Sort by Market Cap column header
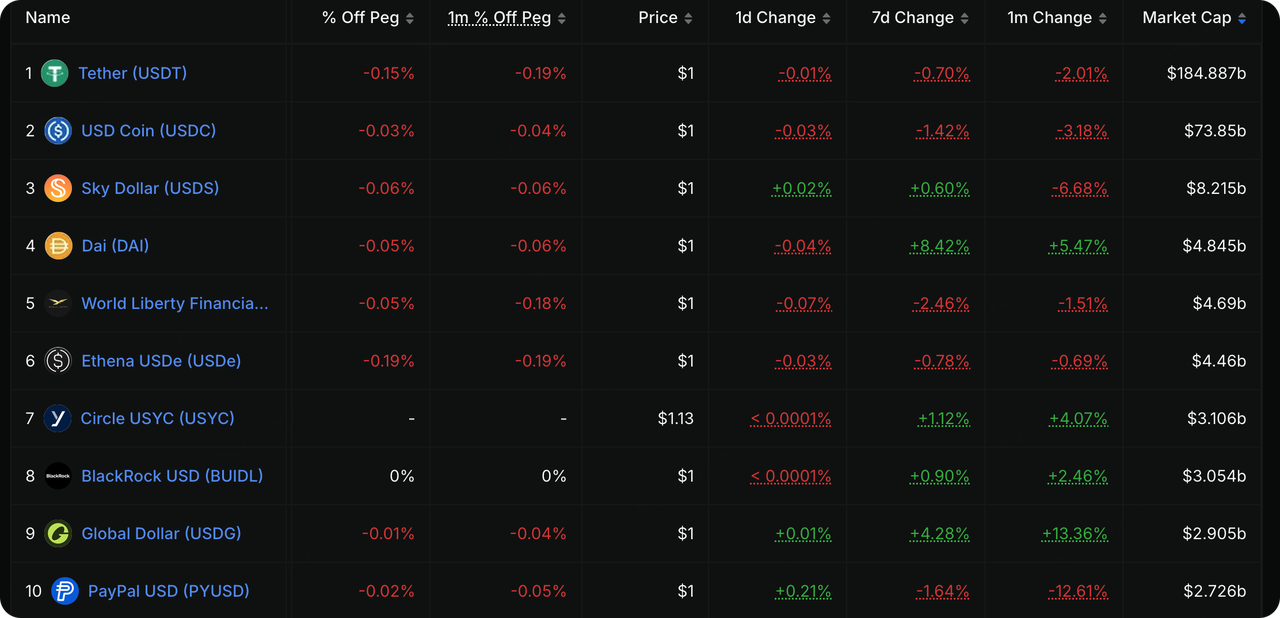 [x=1194, y=18]
